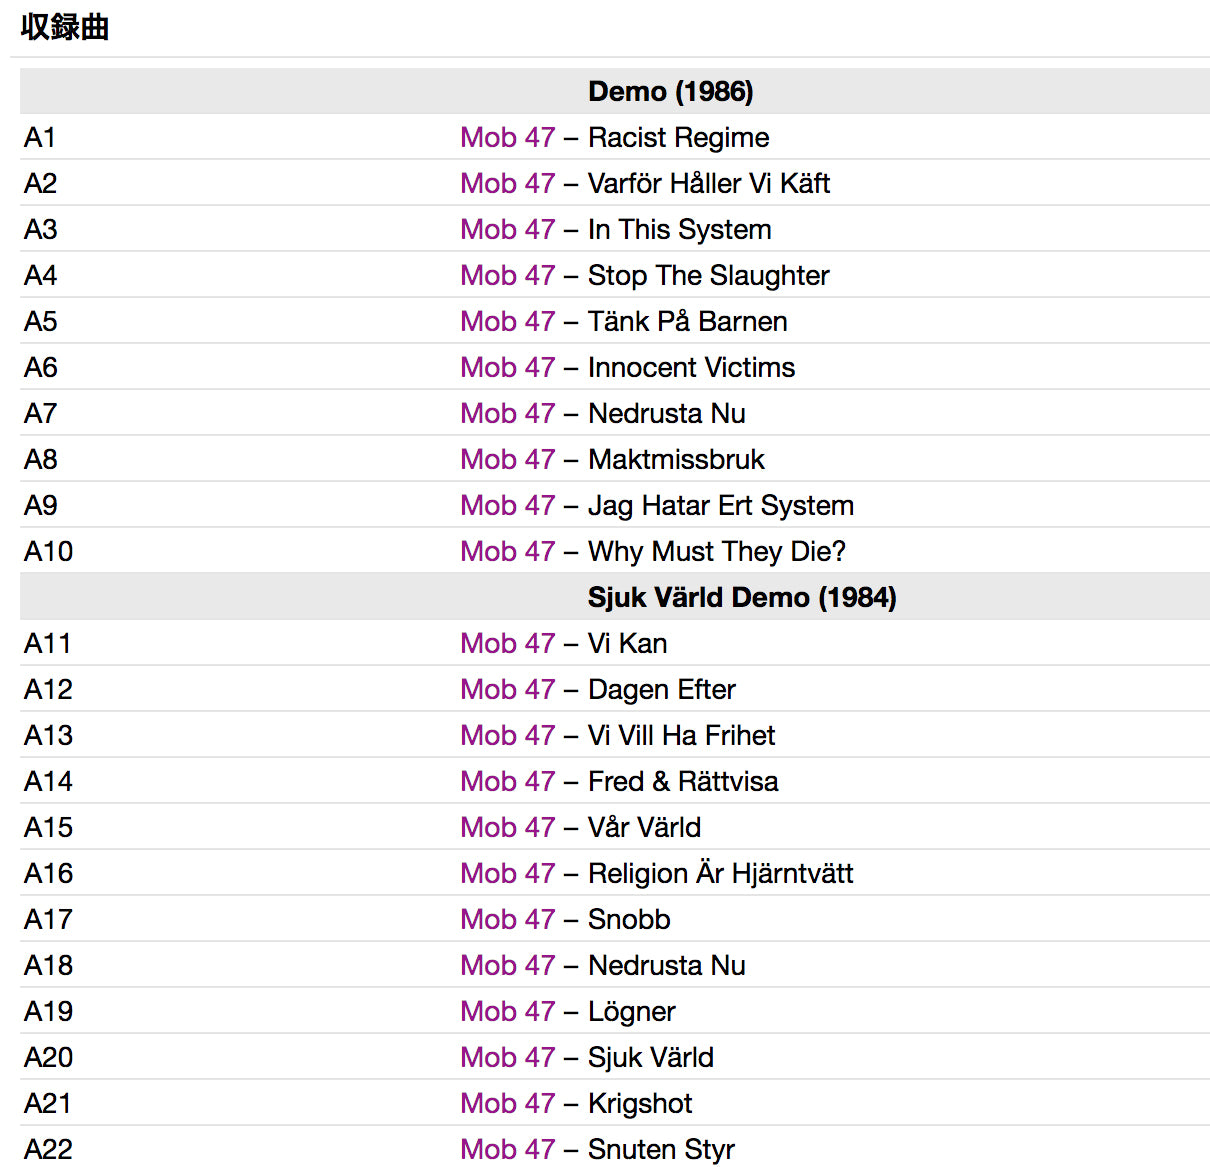Open Mob 47 link beside Tänk På Barnen

pos(507,321)
